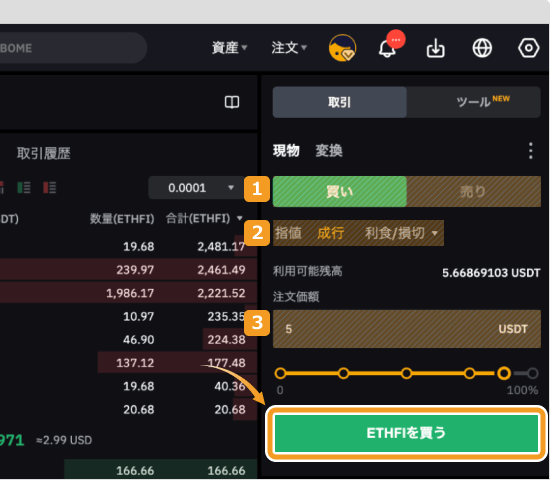Open the hexagon settings icon
The width and height of the screenshot is (550, 480).
point(528,48)
